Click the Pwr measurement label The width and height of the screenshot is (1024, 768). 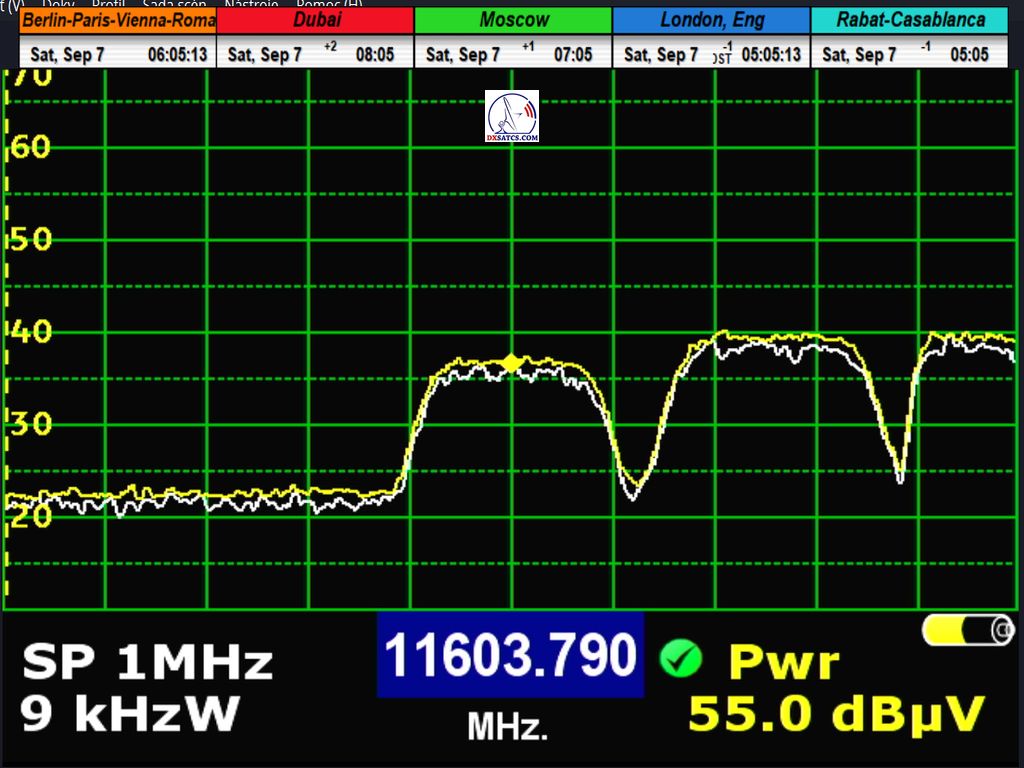pyautogui.click(x=784, y=662)
